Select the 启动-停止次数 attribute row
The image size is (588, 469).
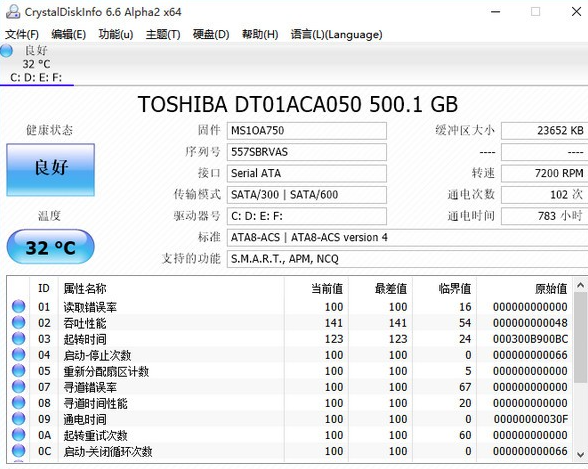point(290,355)
